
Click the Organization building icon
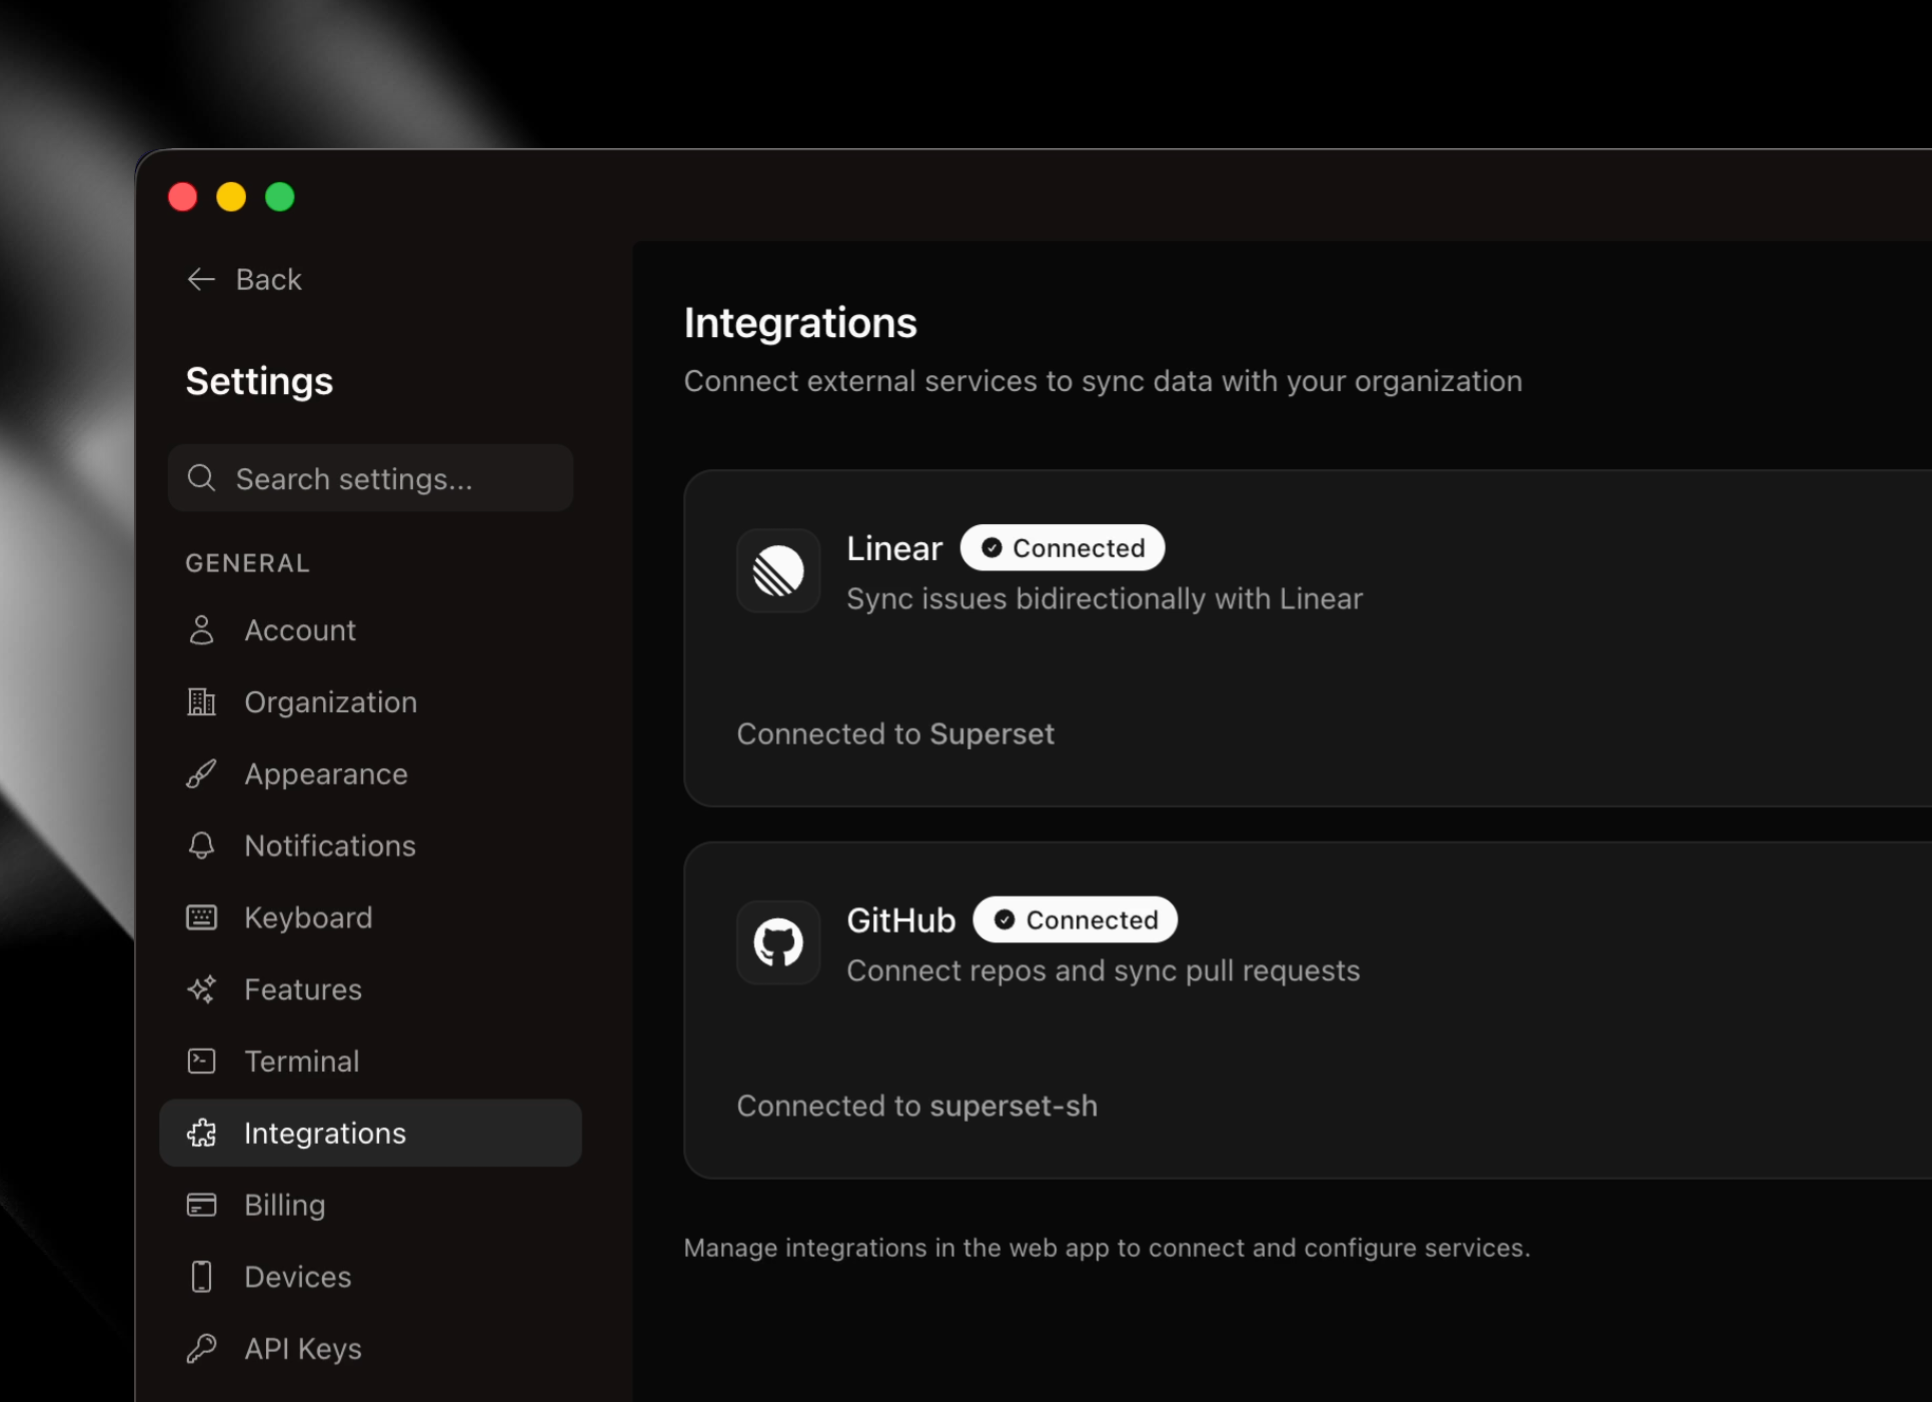tap(201, 702)
